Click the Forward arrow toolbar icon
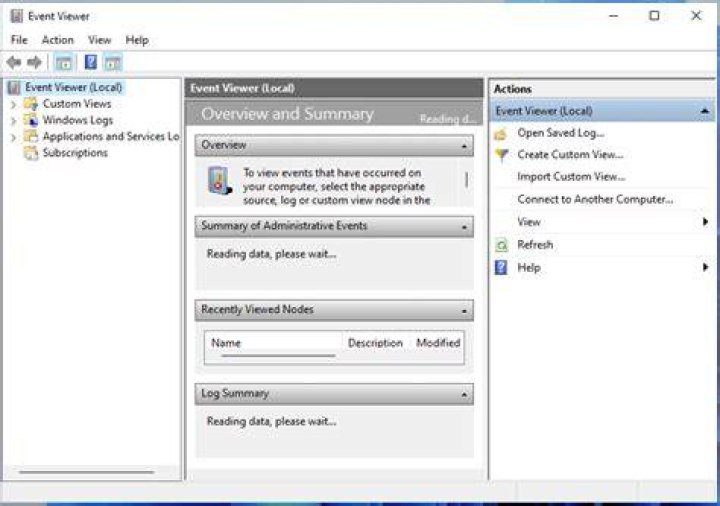 34,62
